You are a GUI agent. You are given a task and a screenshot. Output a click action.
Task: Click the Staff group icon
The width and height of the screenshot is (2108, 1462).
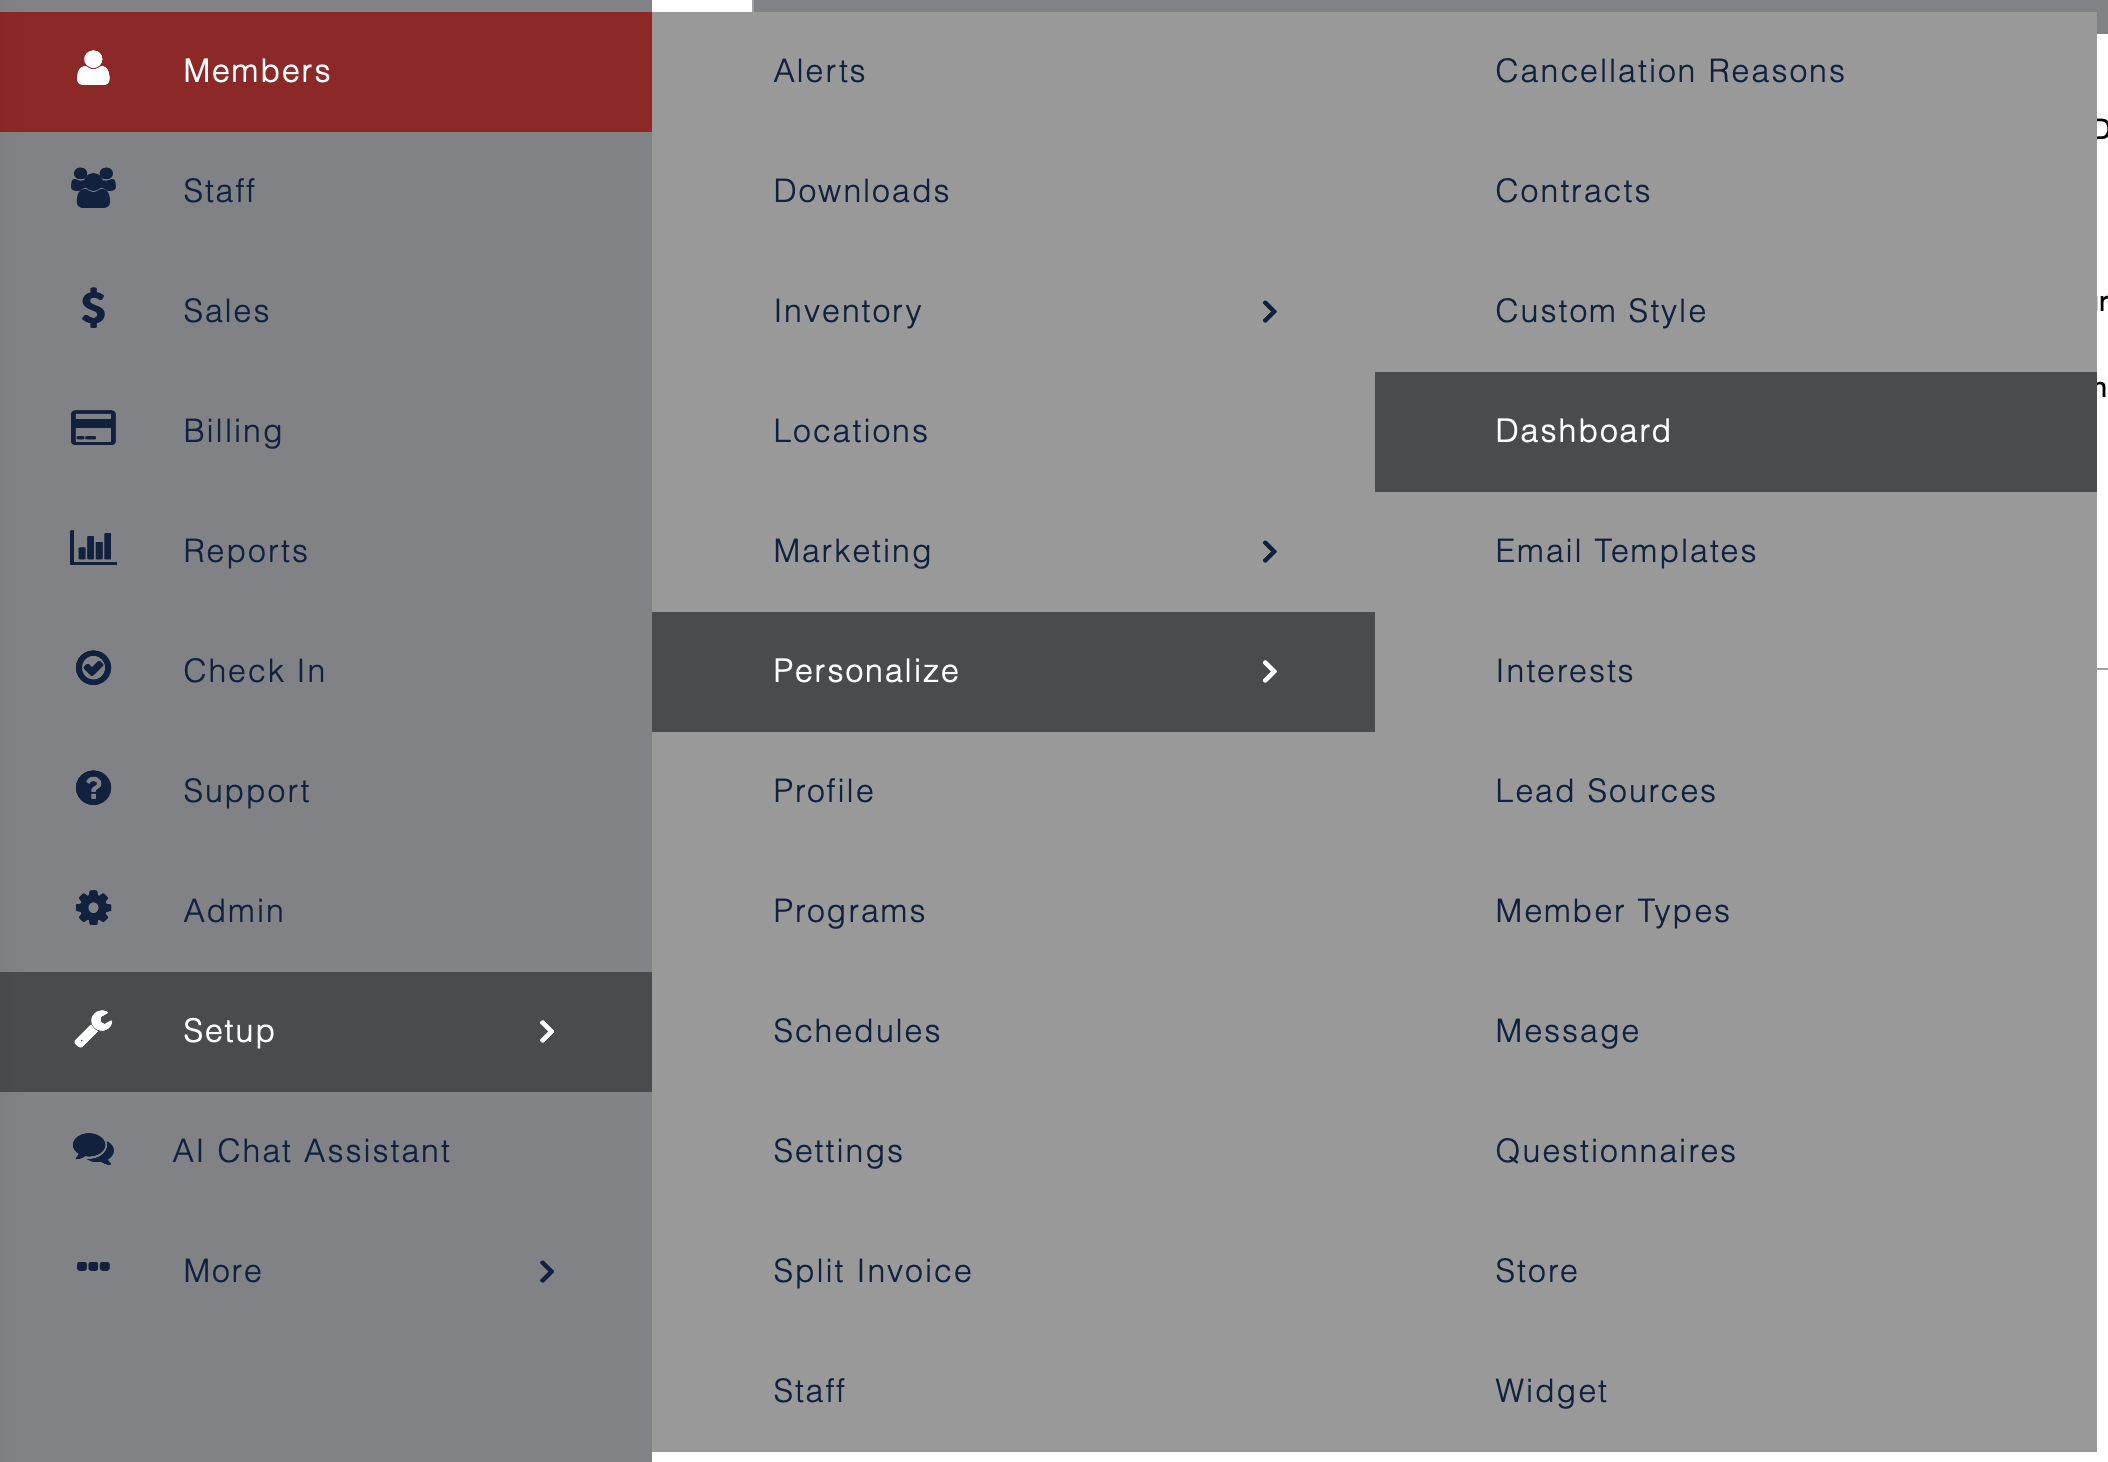click(93, 189)
